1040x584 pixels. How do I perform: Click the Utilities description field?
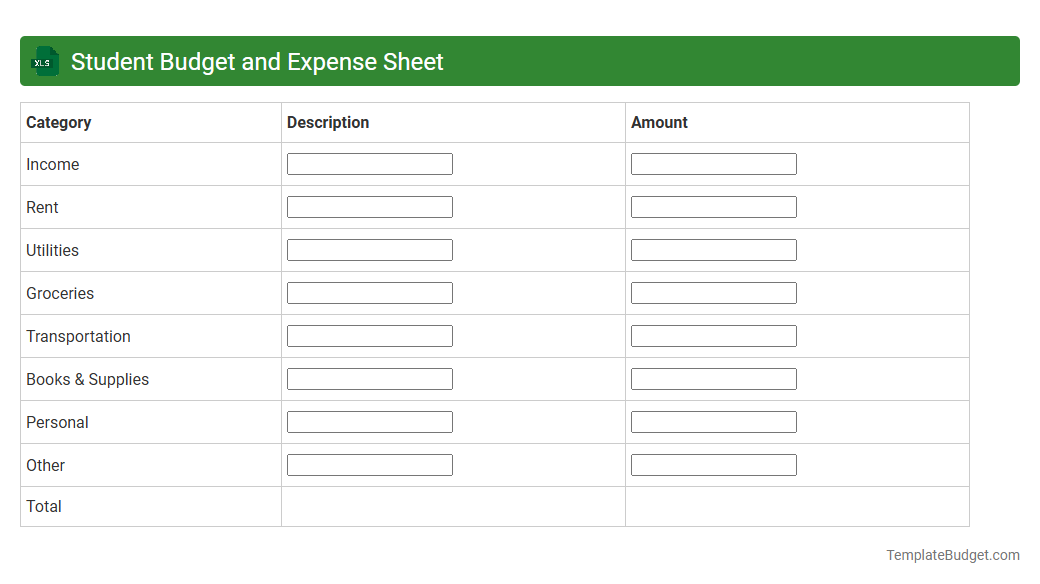[x=369, y=249]
